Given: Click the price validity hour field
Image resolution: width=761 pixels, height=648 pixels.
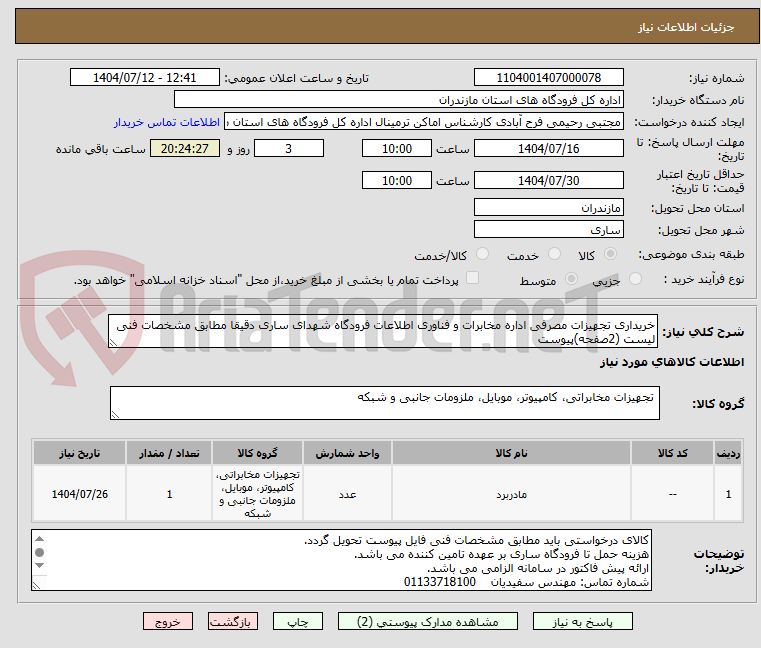Looking at the screenshot, I should coord(397,181).
